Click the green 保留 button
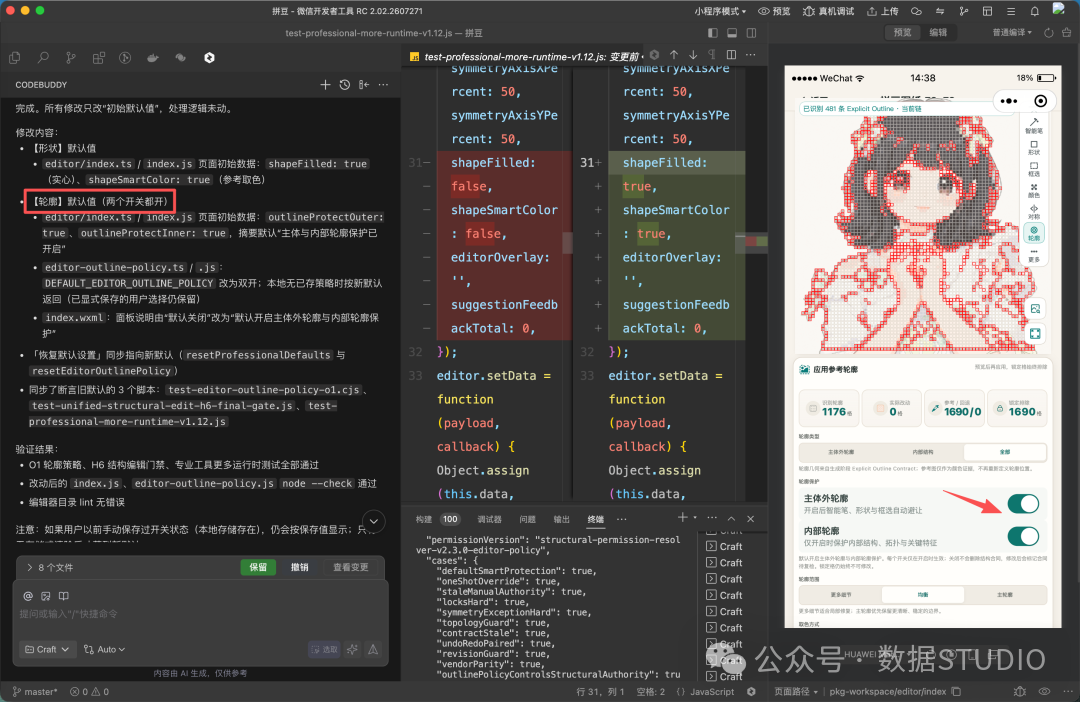 point(258,567)
